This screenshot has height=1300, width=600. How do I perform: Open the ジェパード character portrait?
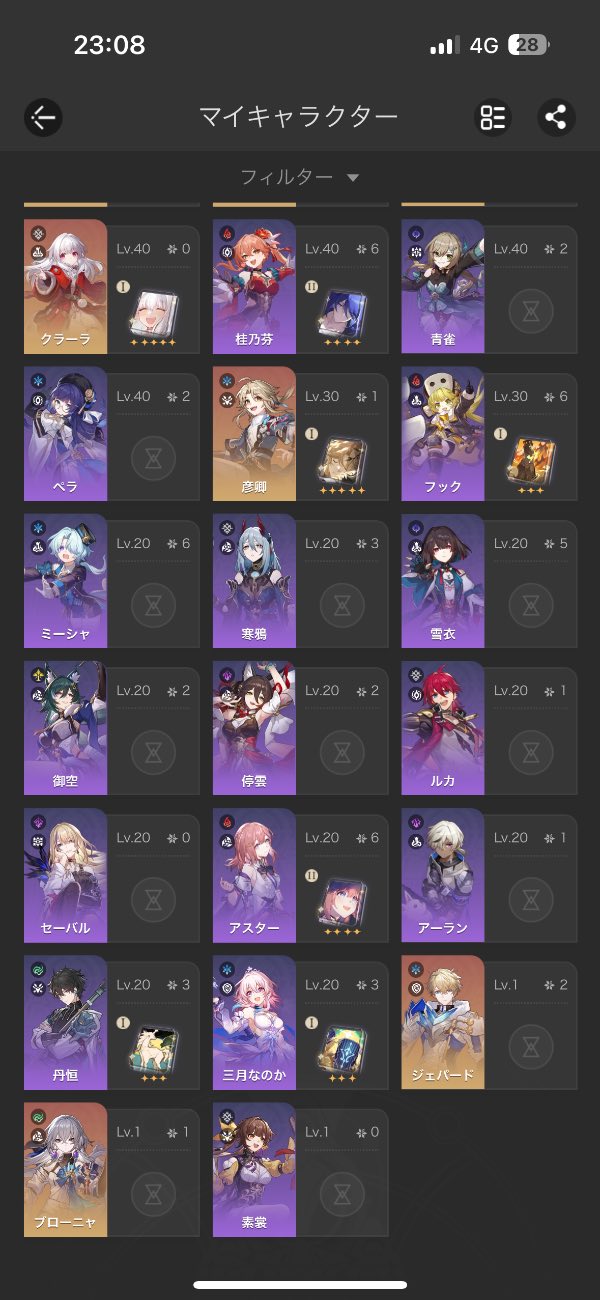click(443, 1021)
